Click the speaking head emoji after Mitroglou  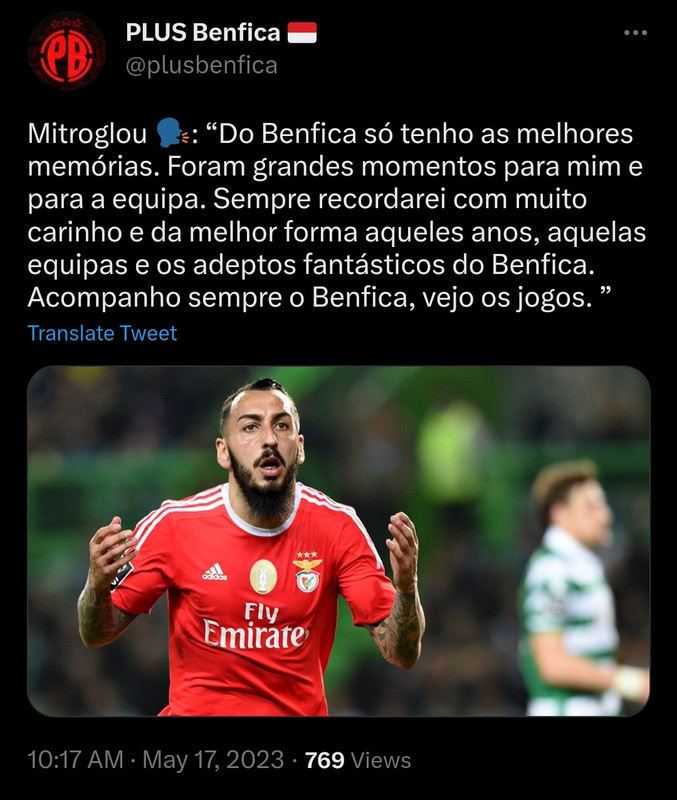click(172, 134)
